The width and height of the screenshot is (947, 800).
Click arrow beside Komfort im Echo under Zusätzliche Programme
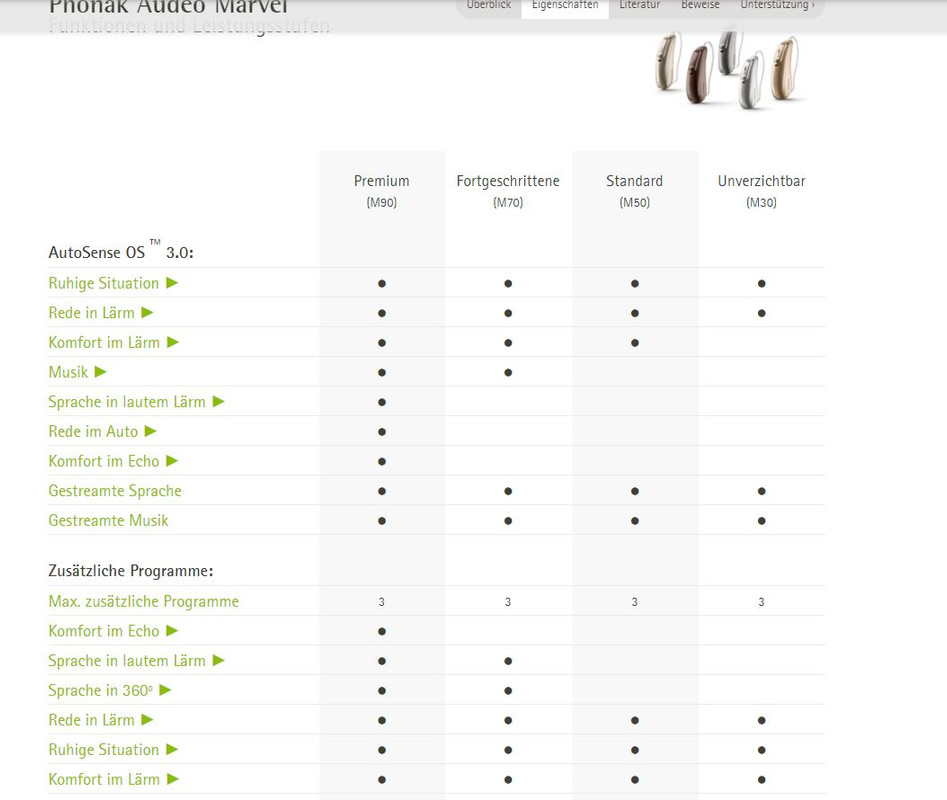[172, 631]
